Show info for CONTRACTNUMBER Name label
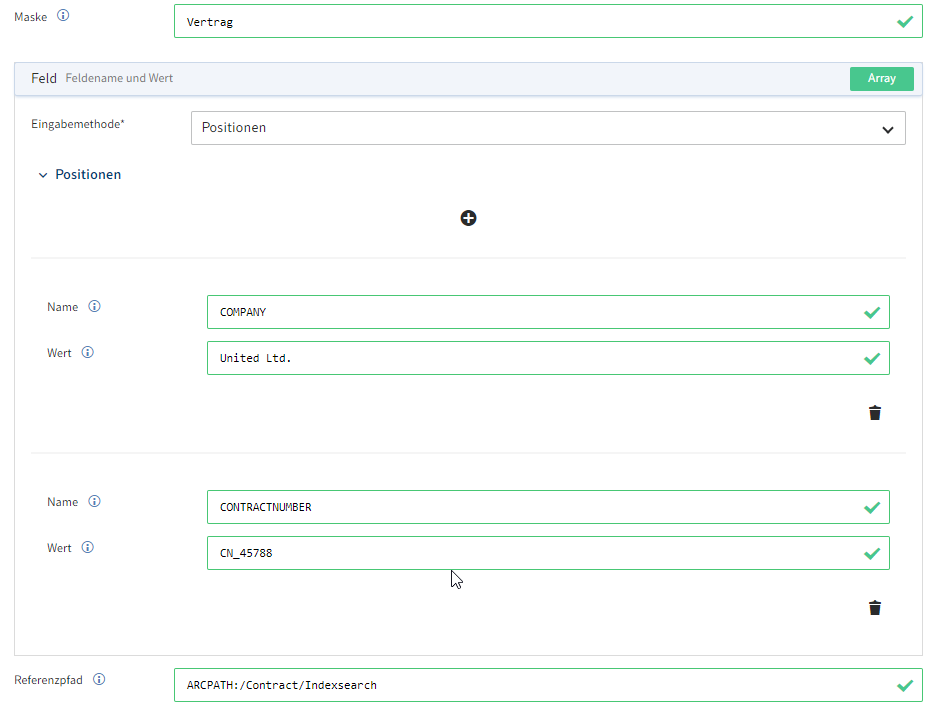Screen dimensions: 934x711 94,502
